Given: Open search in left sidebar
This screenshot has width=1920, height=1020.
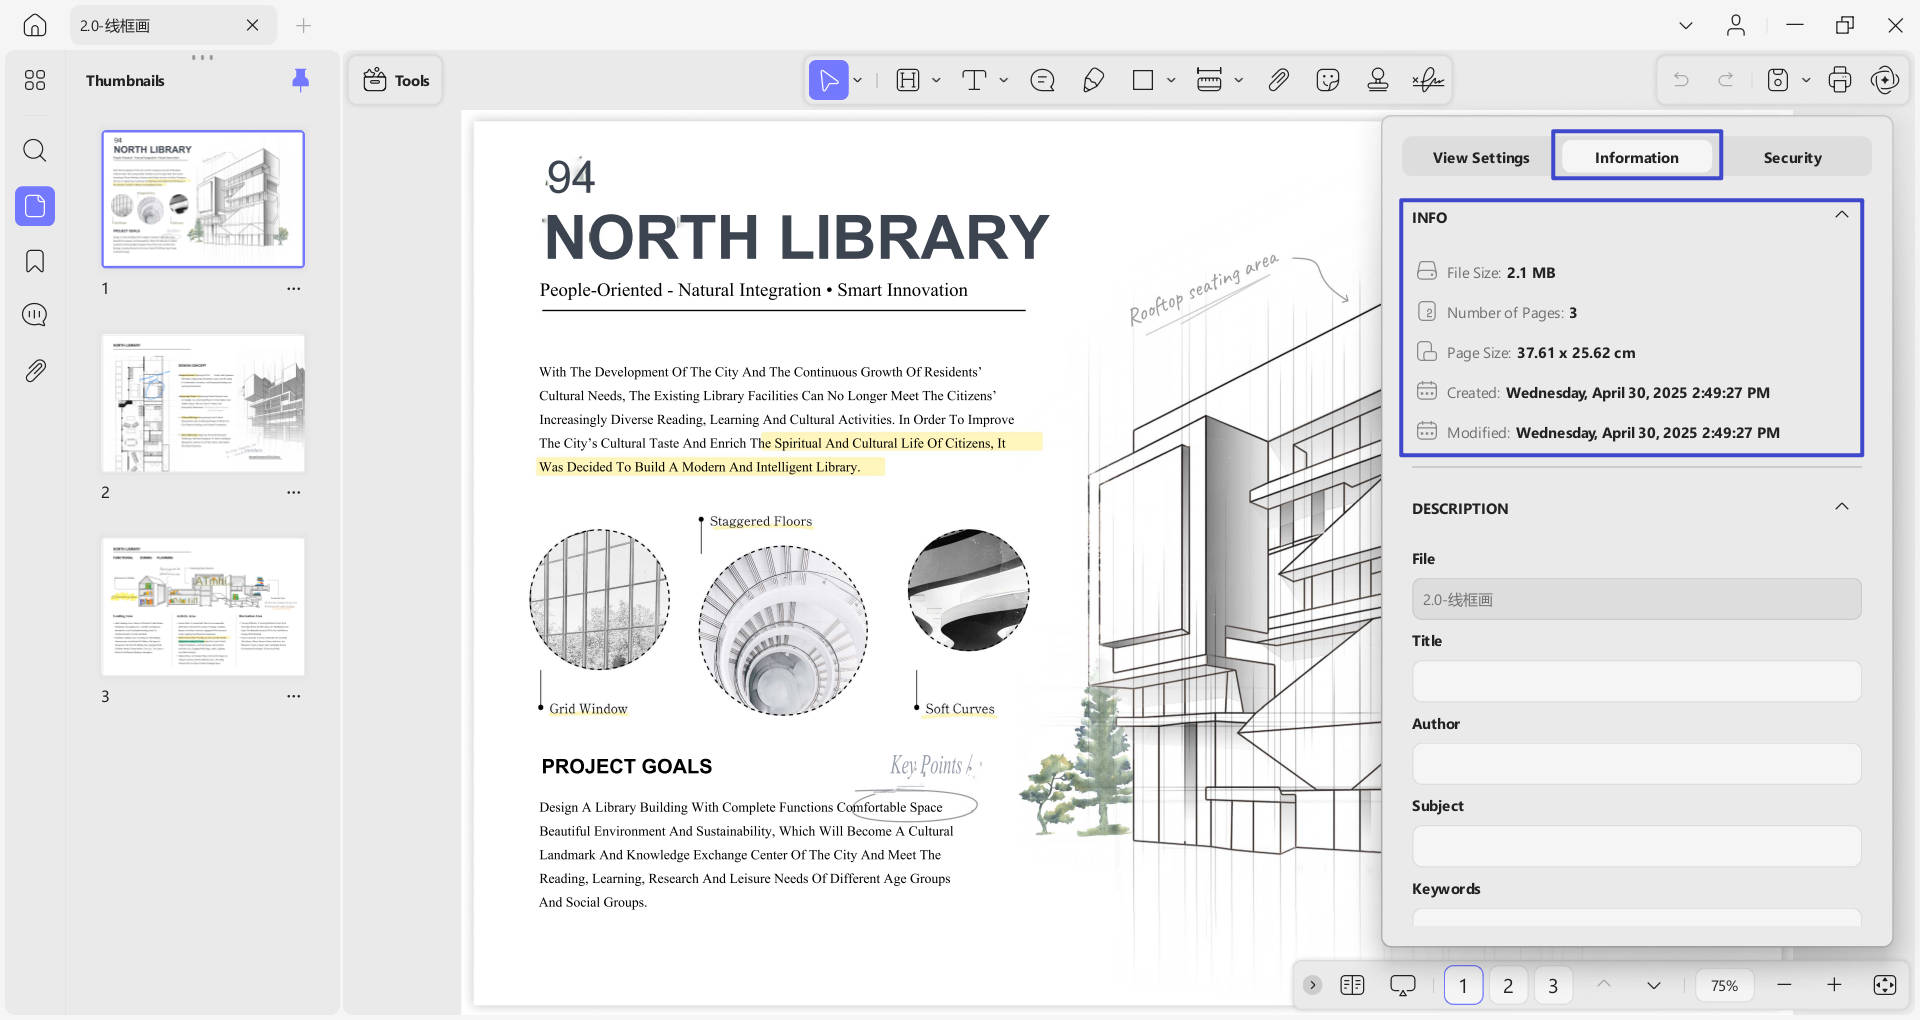Looking at the screenshot, I should tap(35, 151).
